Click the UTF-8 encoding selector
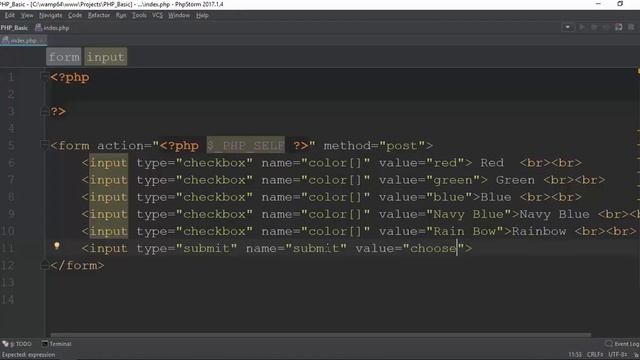This screenshot has height=360, width=640. (617, 355)
